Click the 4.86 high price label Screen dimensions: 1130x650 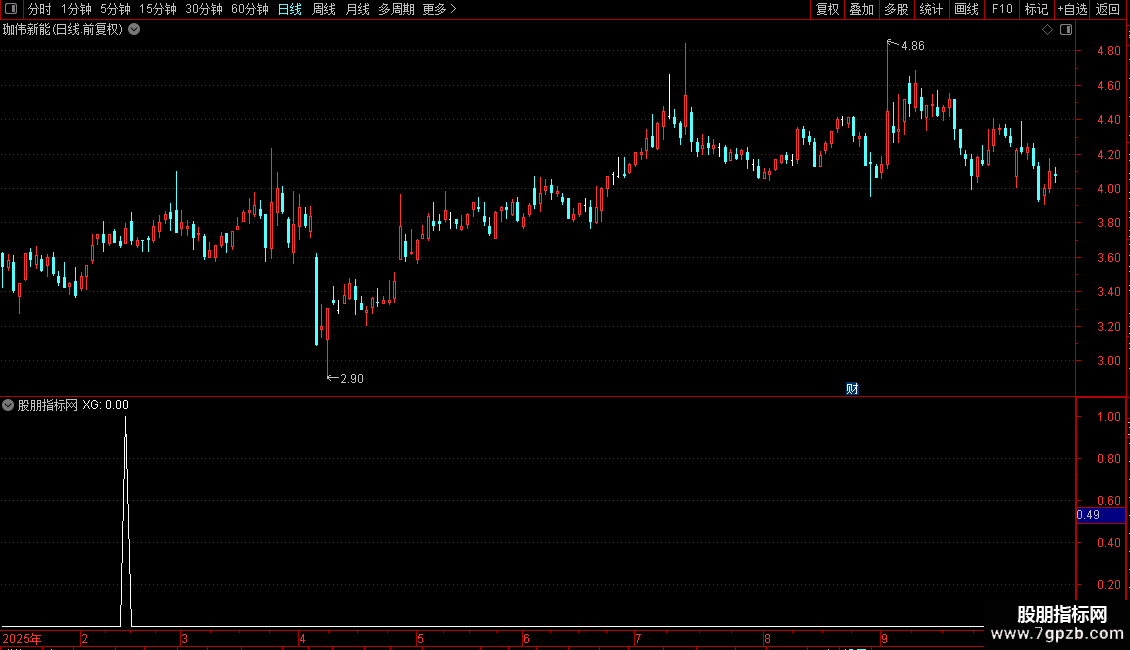[912, 46]
